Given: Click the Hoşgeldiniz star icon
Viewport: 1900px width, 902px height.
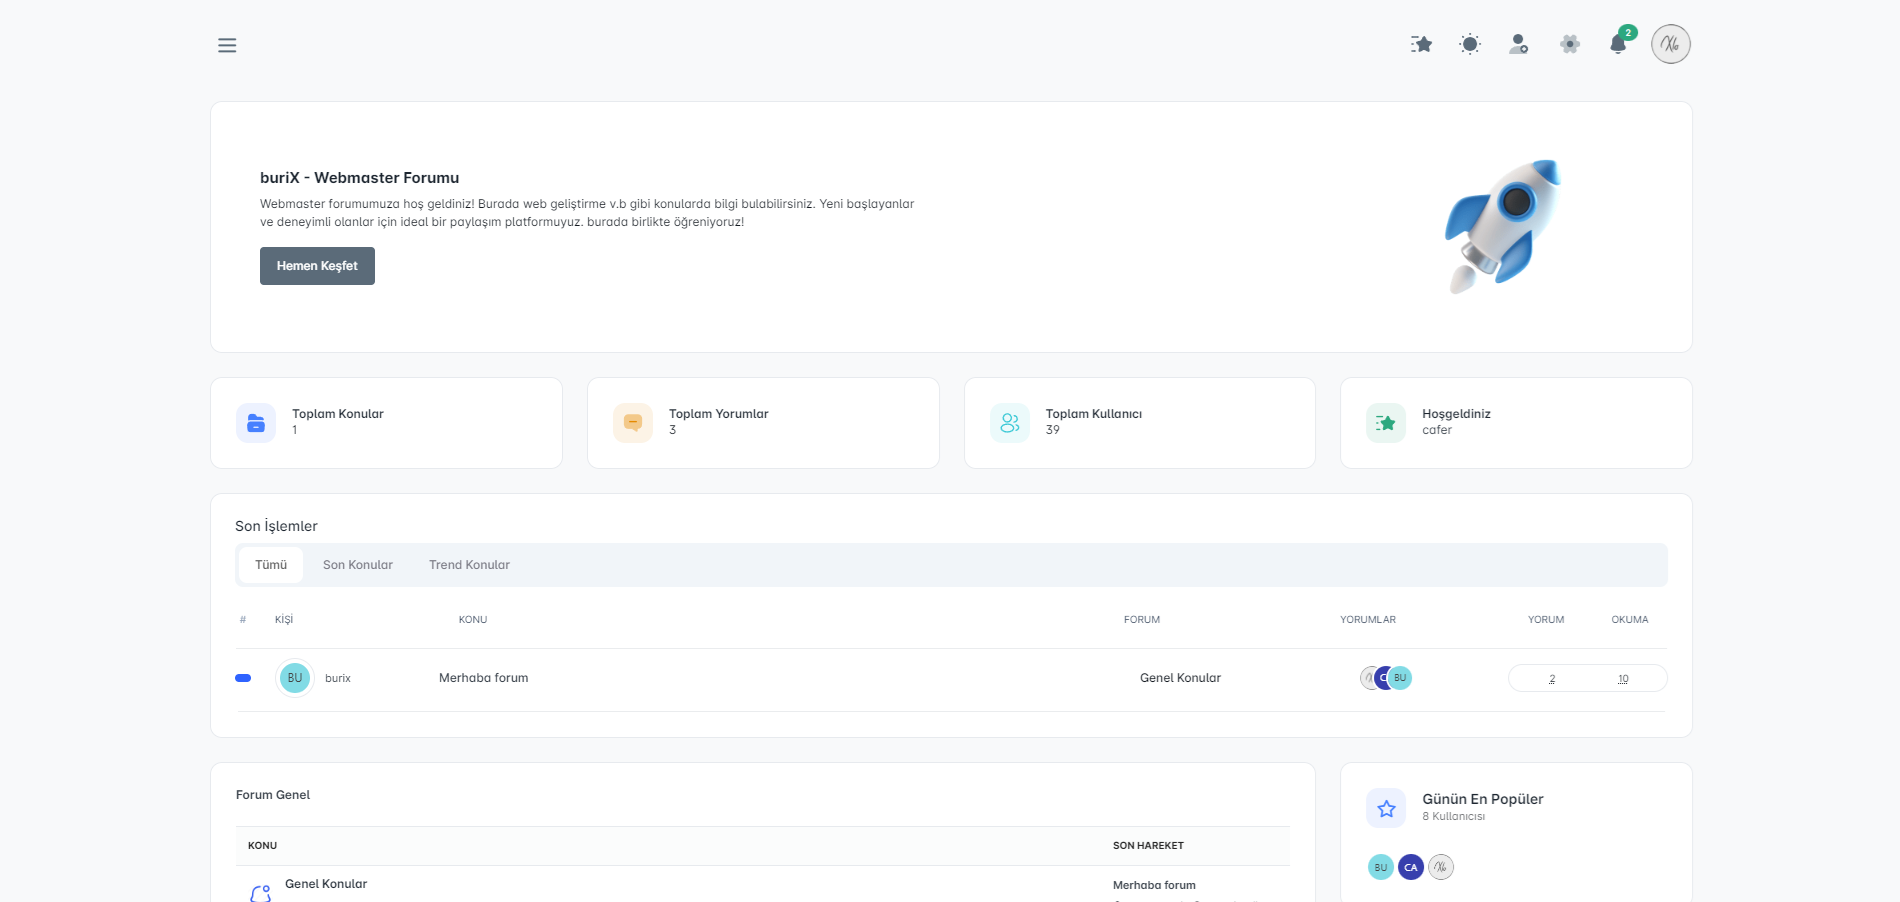Looking at the screenshot, I should point(1386,423).
